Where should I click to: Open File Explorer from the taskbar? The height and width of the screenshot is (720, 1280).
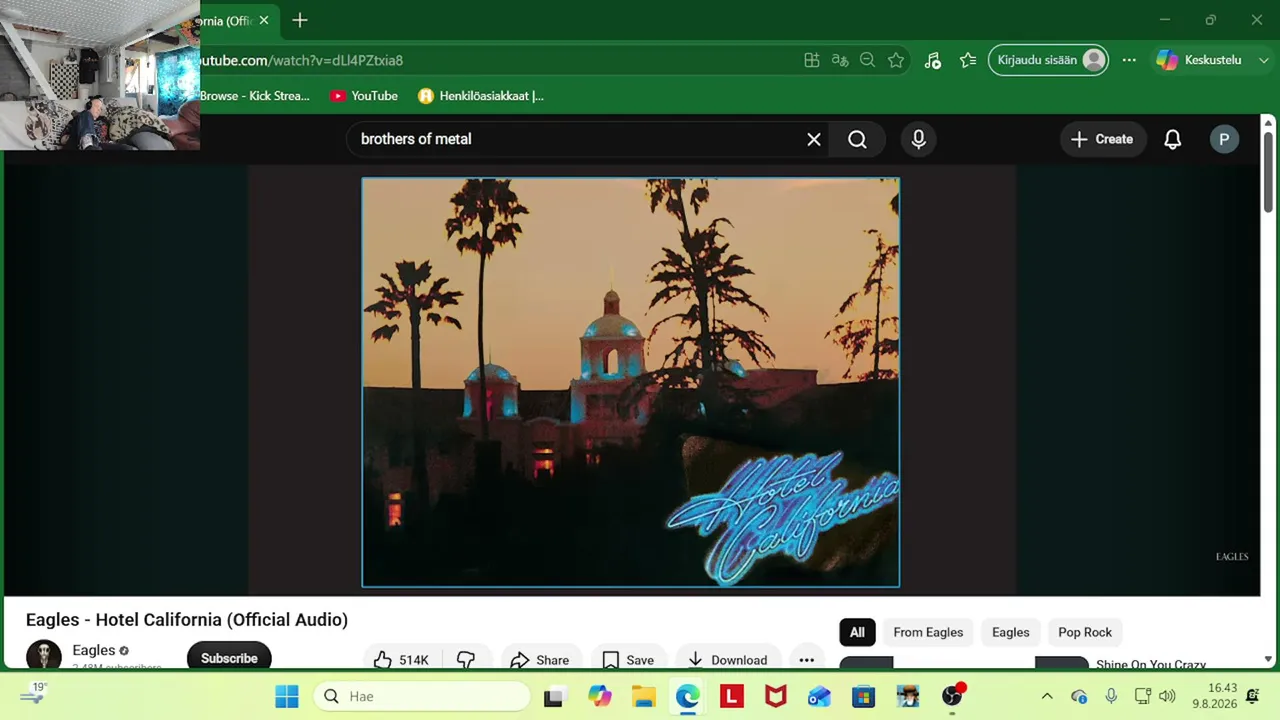click(643, 696)
